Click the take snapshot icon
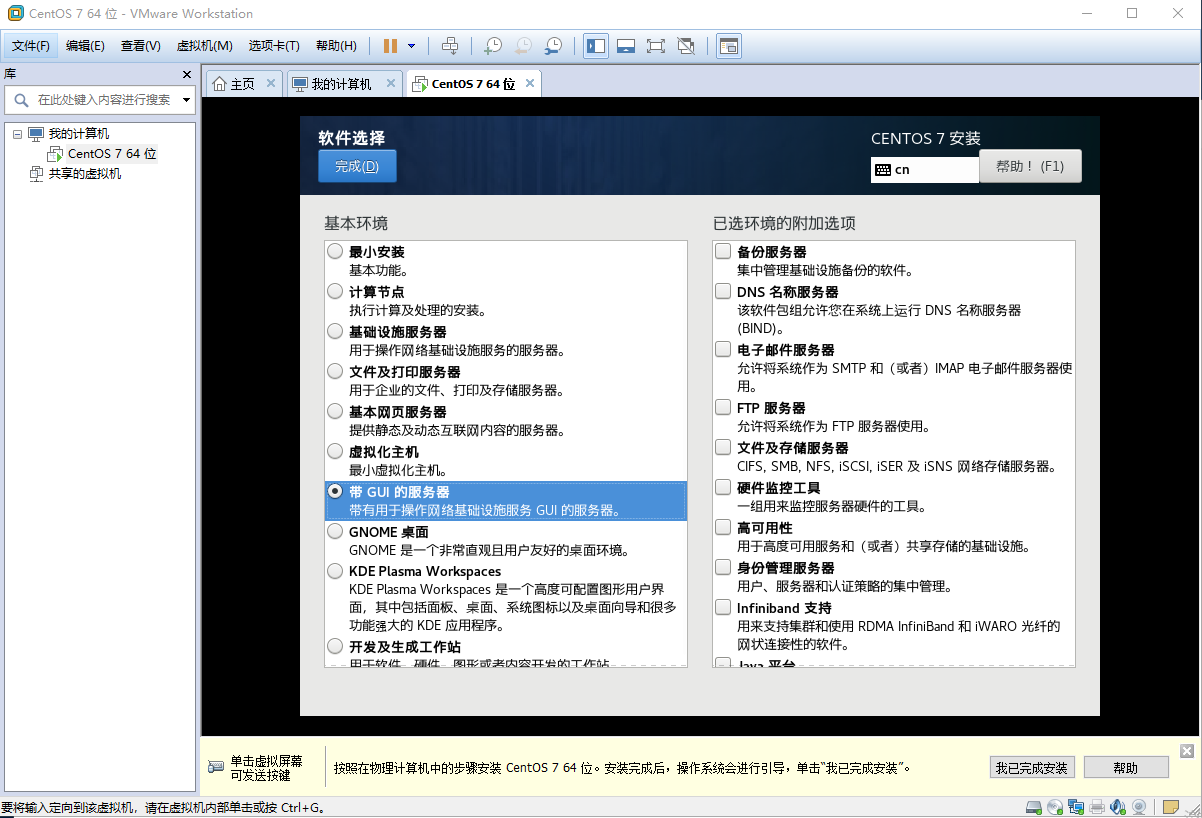Viewport: 1202px width, 818px height. 493,46
